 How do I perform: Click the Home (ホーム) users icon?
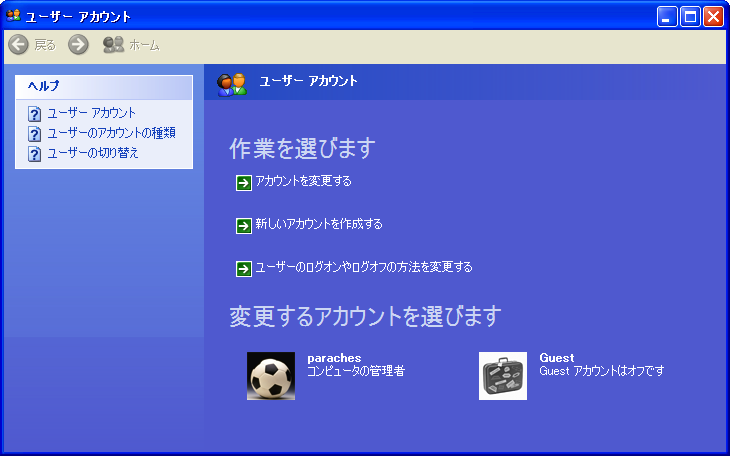click(114, 44)
